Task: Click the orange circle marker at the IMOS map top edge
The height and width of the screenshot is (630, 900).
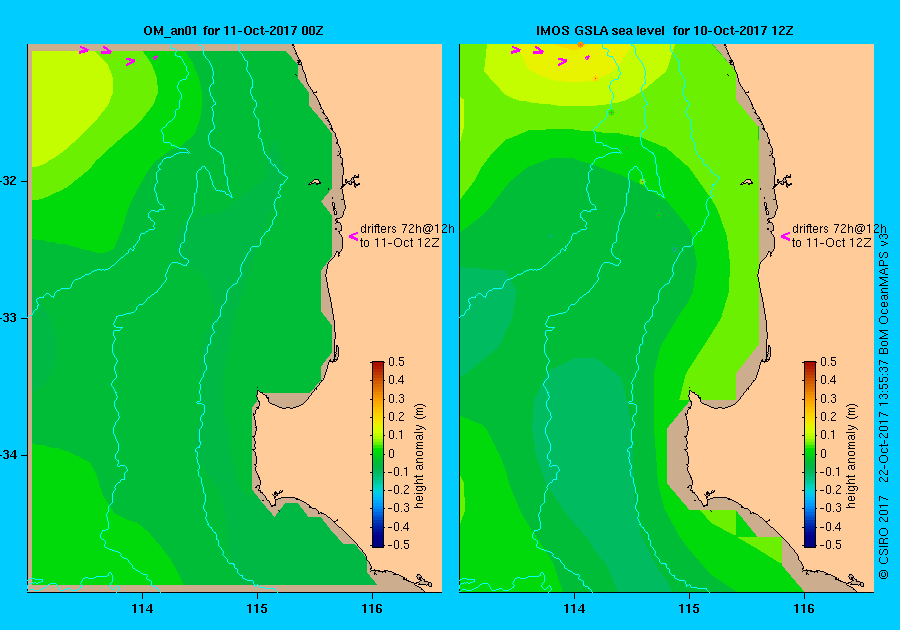Action: click(x=580, y=45)
